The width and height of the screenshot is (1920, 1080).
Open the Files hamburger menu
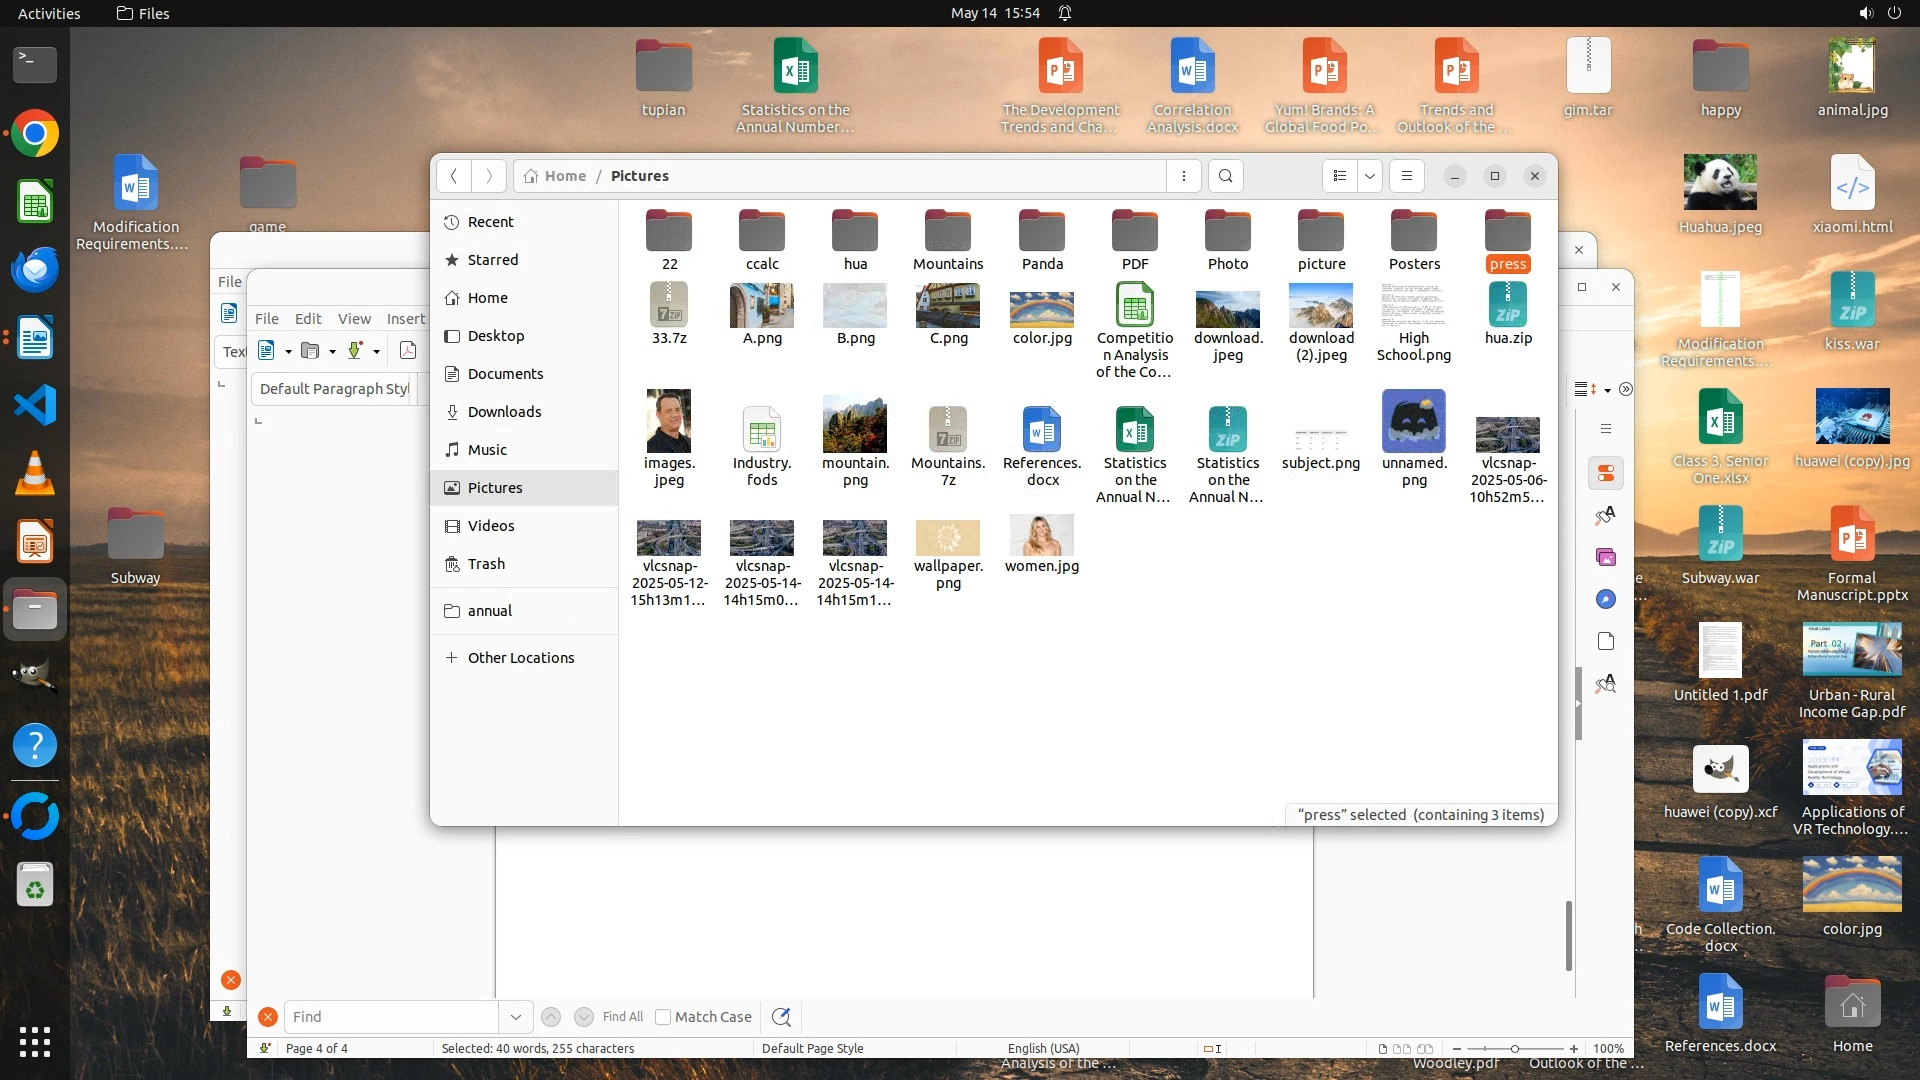(1407, 176)
